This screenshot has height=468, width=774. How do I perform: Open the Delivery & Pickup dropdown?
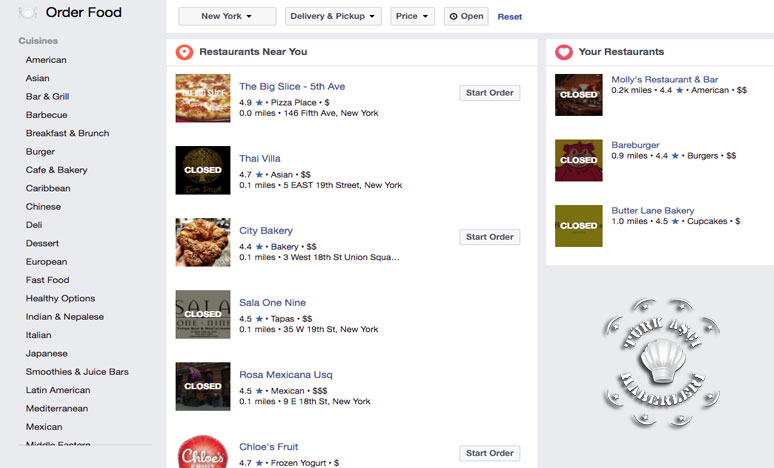coord(333,16)
